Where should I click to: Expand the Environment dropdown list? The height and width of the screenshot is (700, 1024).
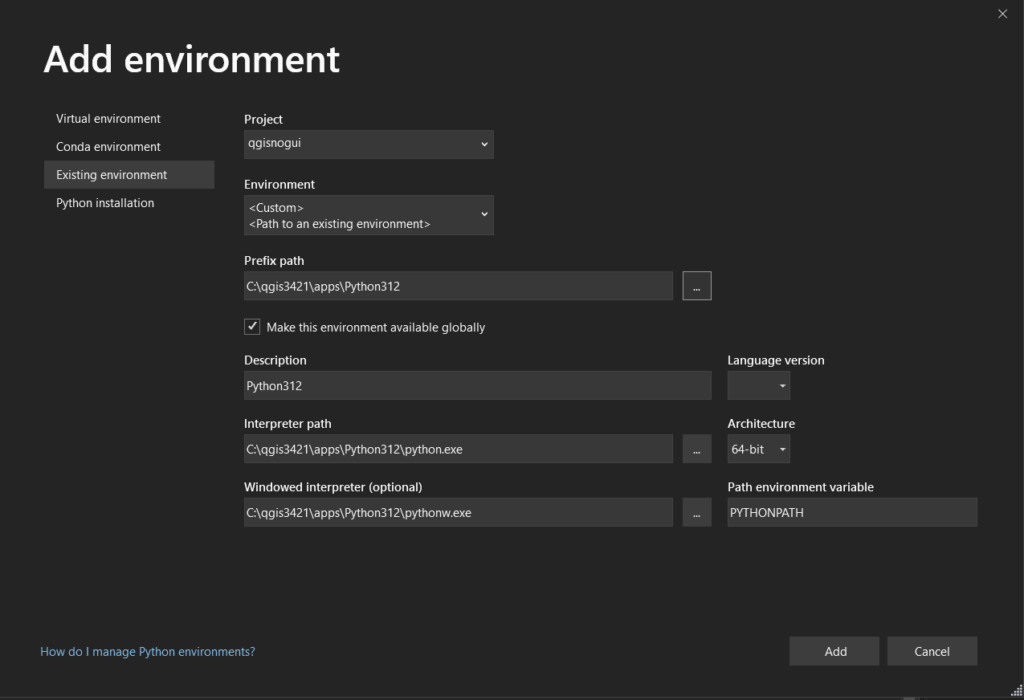coord(368,215)
